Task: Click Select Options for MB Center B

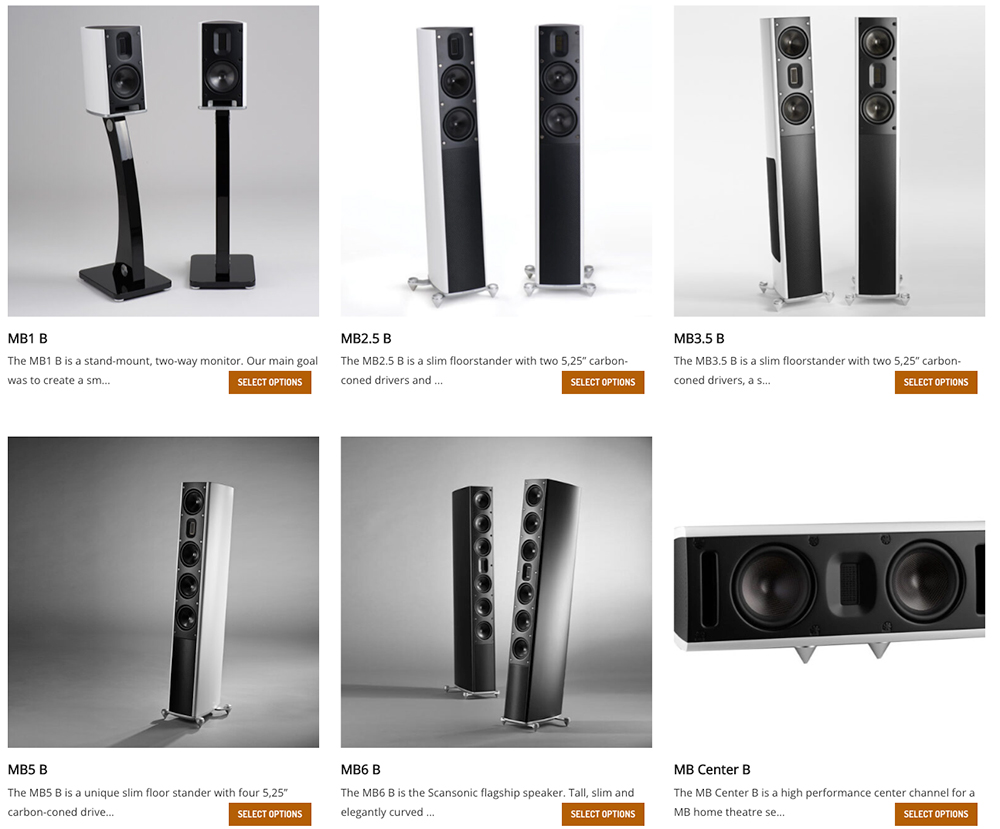Action: click(x=936, y=814)
